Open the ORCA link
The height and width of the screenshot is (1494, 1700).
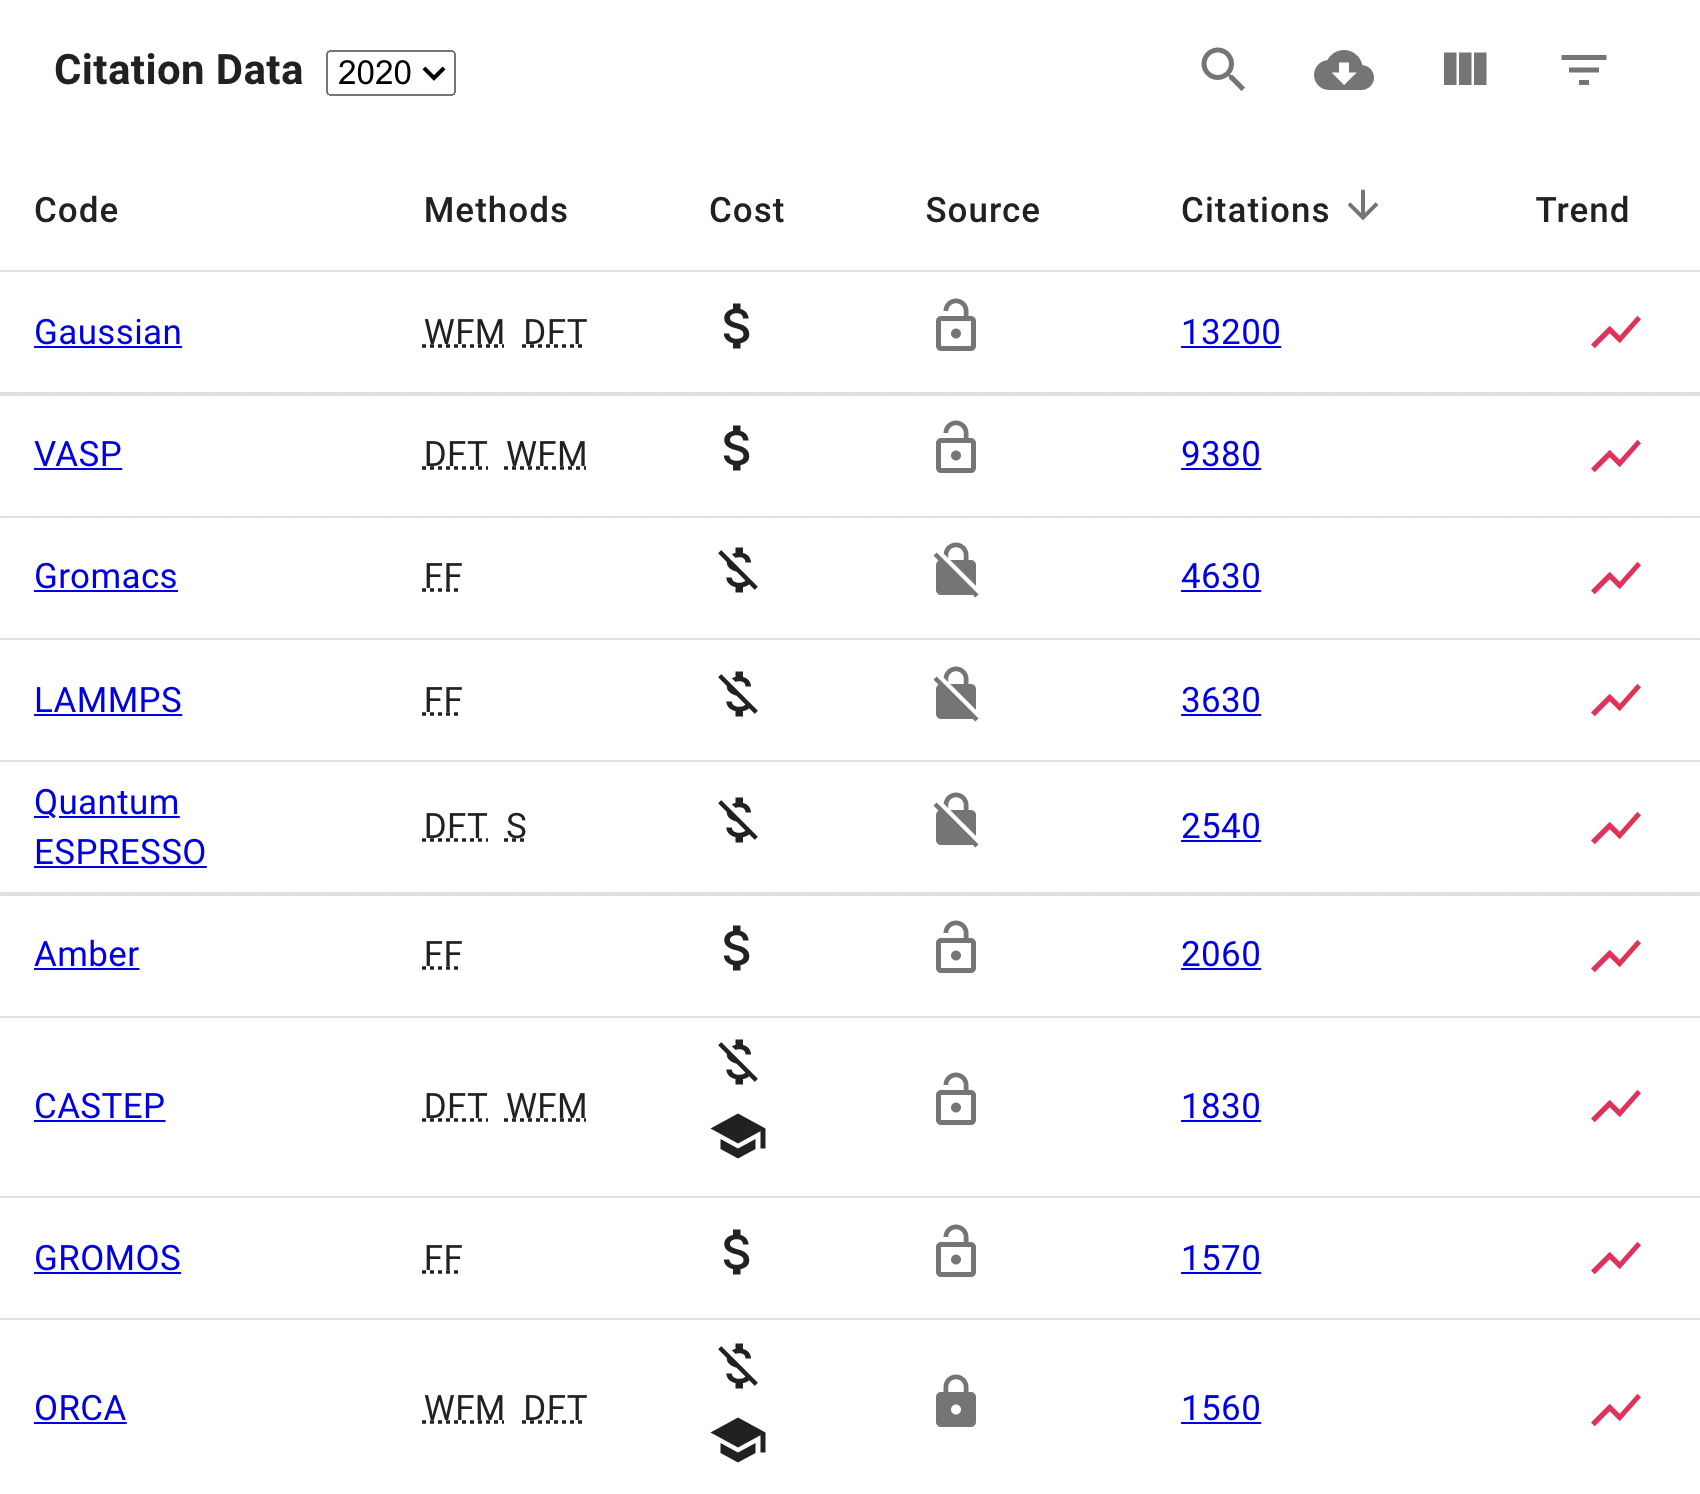pyautogui.click(x=80, y=1408)
